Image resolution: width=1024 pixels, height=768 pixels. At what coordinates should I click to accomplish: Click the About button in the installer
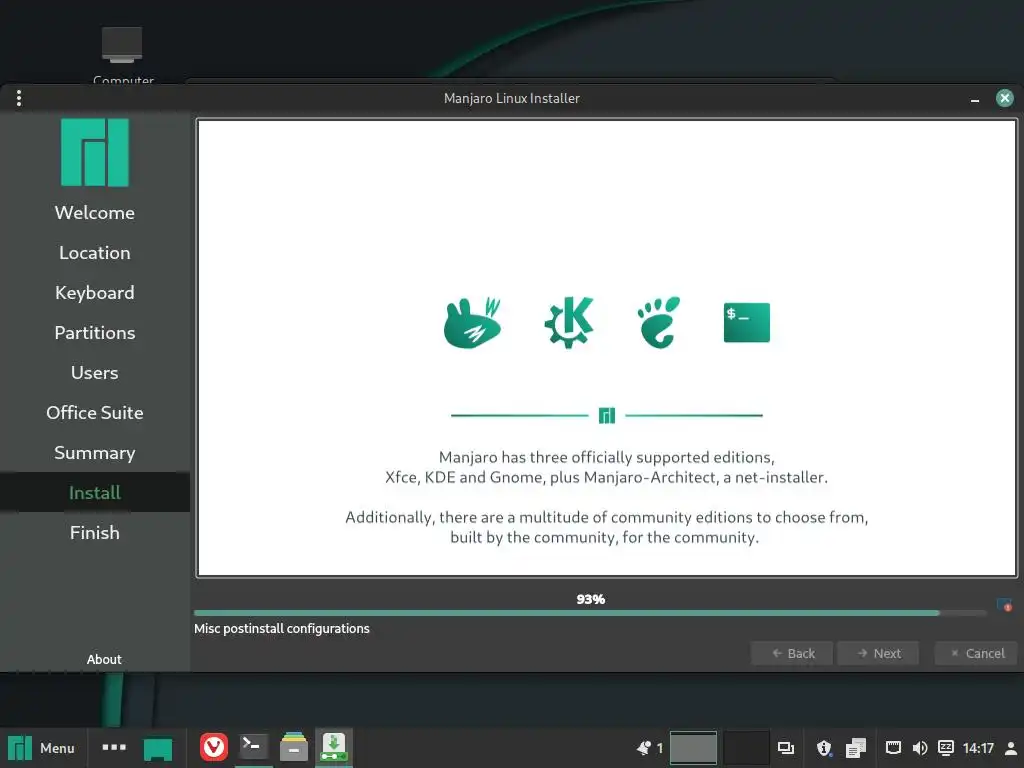pos(104,659)
